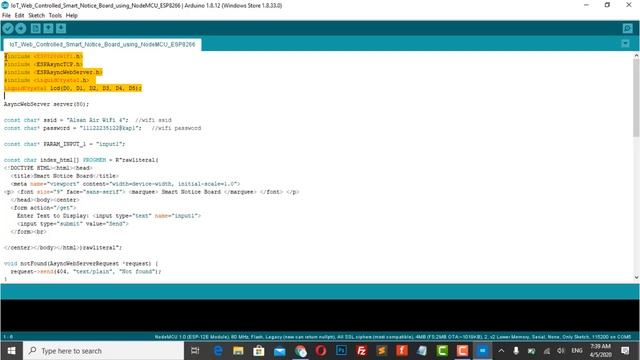Click the index_html PROGMEM declaration line
The width and height of the screenshot is (640, 360).
pyautogui.click(x=81, y=160)
